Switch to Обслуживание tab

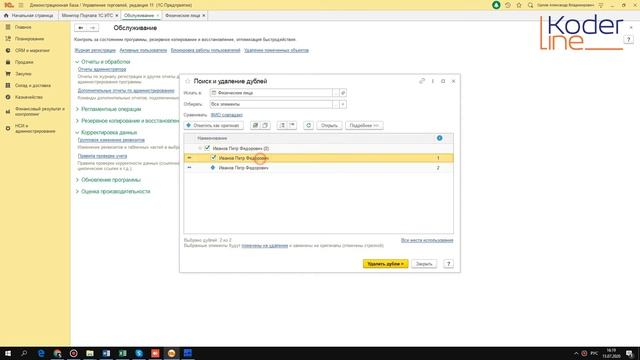(139, 16)
